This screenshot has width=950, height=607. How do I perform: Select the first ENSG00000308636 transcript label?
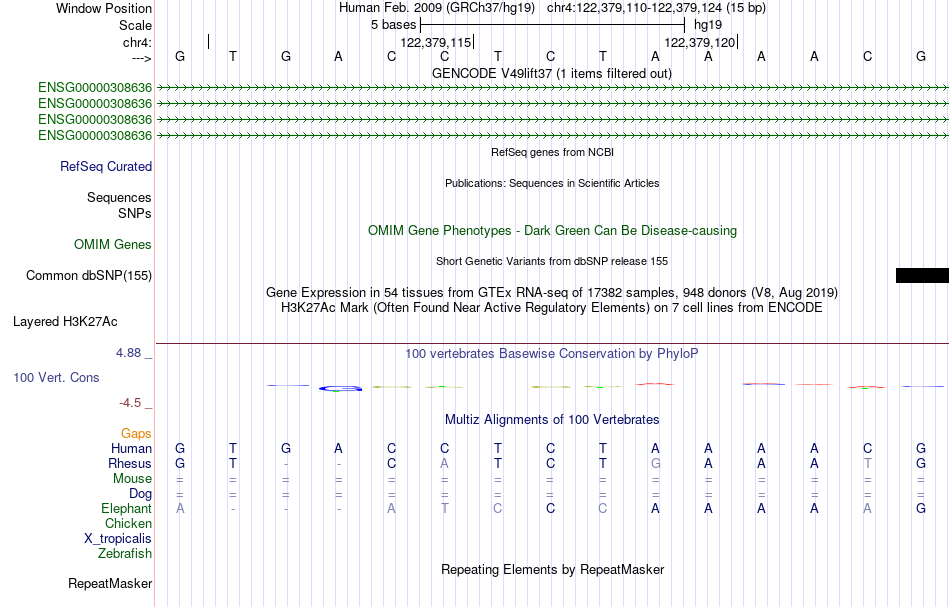pos(95,88)
